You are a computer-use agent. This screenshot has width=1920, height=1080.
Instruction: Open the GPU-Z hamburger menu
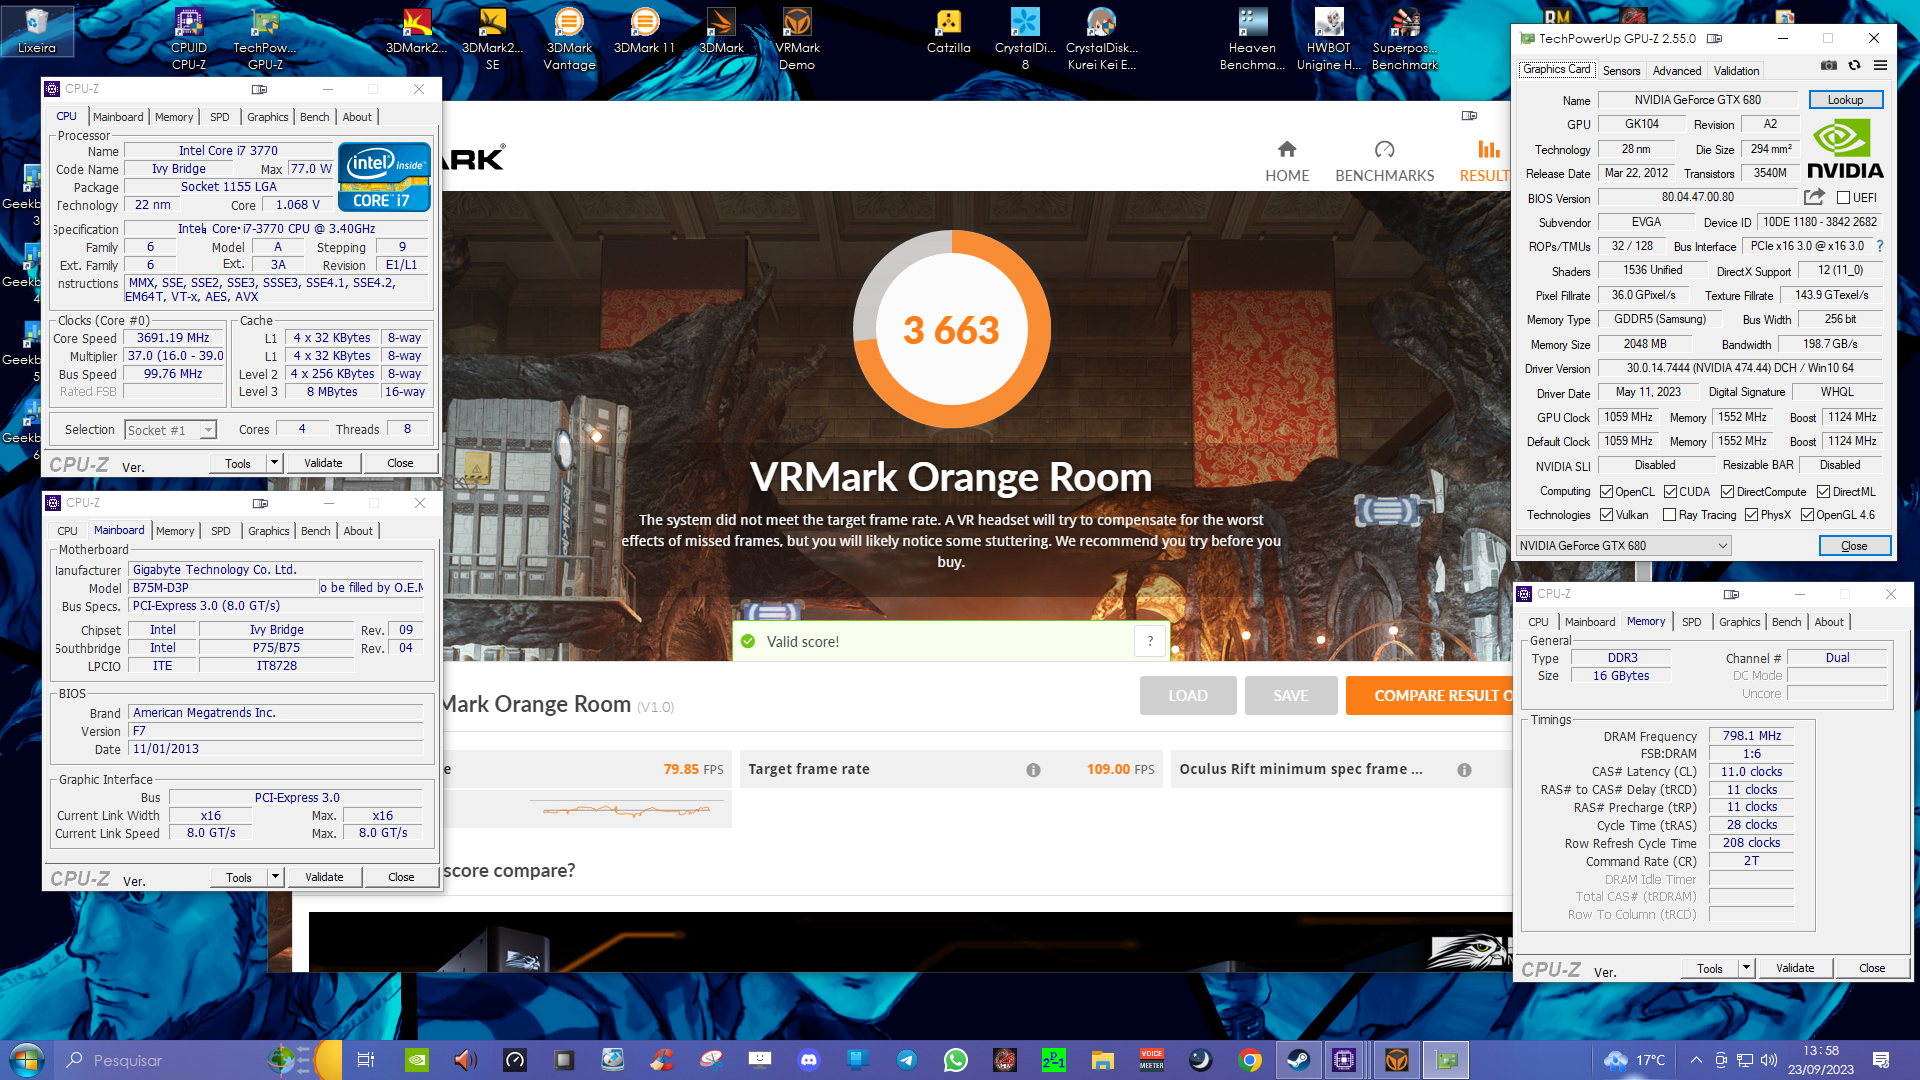(1880, 66)
